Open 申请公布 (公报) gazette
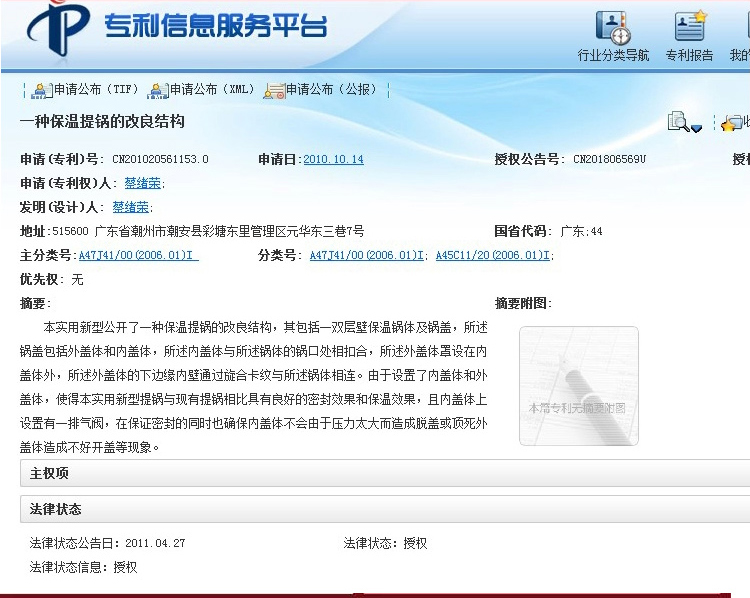The height and width of the screenshot is (598, 750). coord(331,89)
